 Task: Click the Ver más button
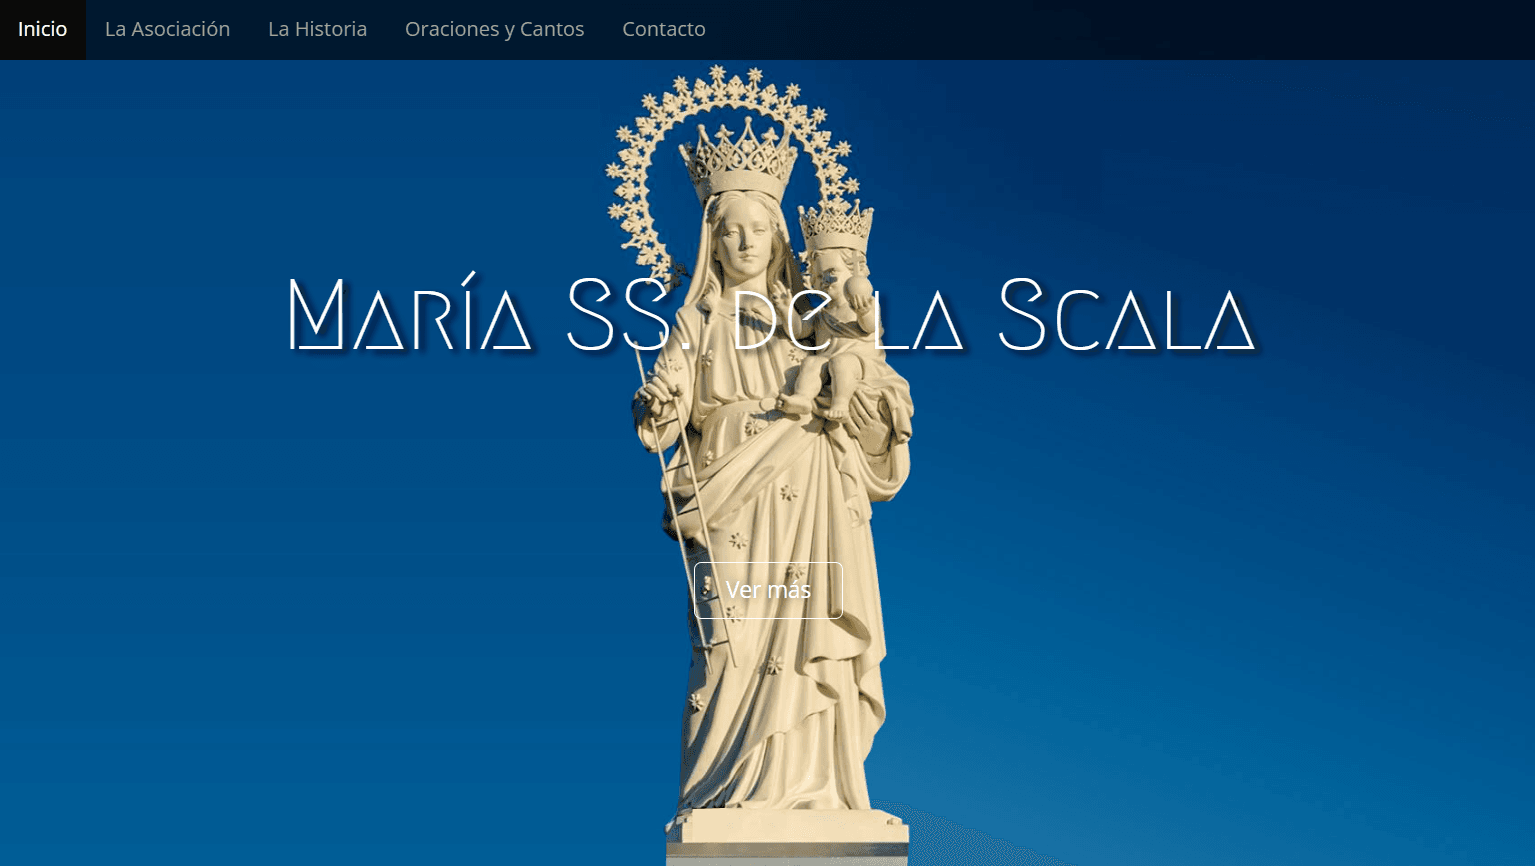click(768, 590)
